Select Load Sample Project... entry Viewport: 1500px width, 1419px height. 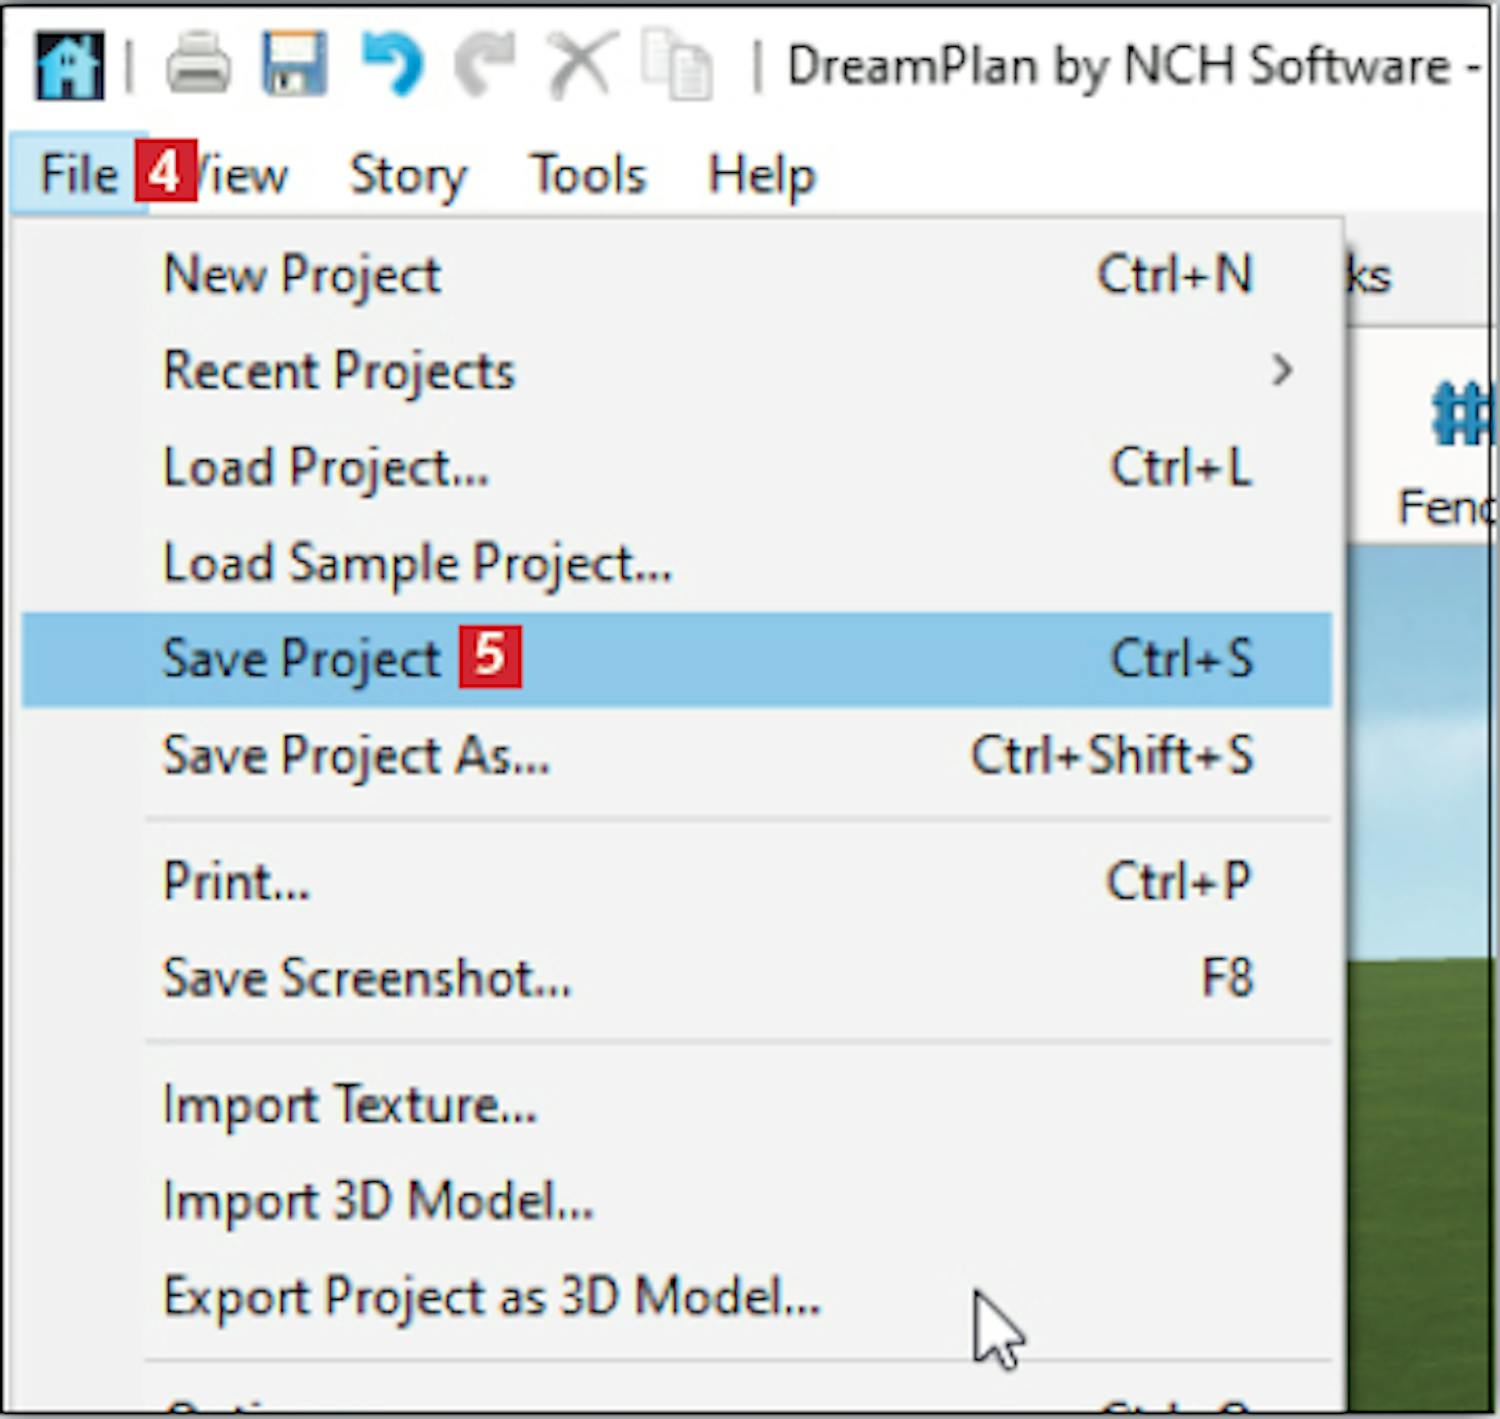pyautogui.click(x=677, y=563)
